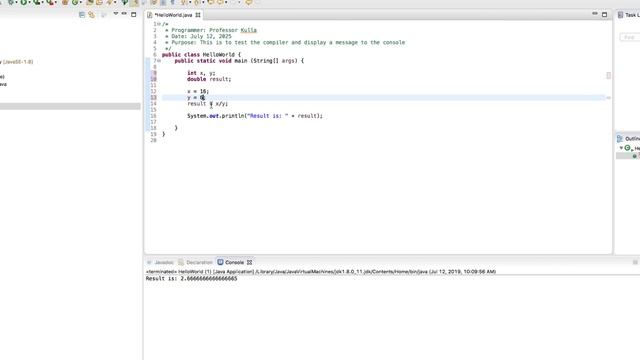The image size is (640, 360).
Task: Click the 'int x, y;' declaration line
Action: 201,73
